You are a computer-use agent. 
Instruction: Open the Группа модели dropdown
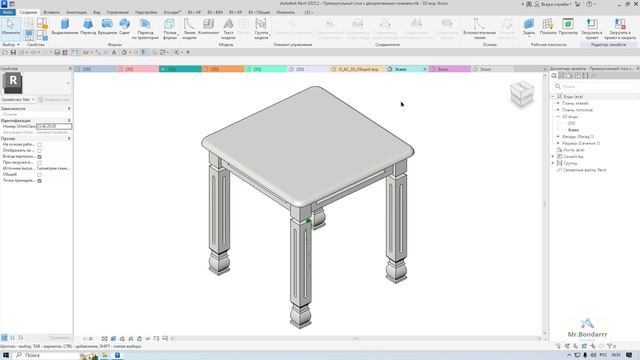click(x=261, y=29)
